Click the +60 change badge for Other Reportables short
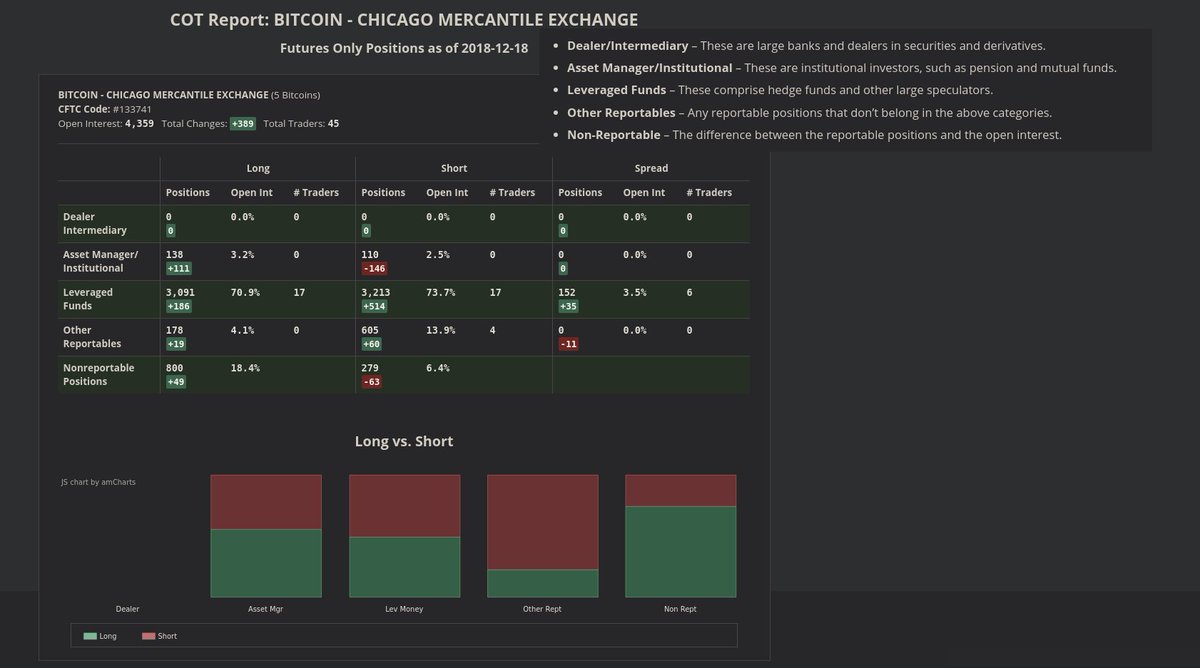 pos(372,344)
